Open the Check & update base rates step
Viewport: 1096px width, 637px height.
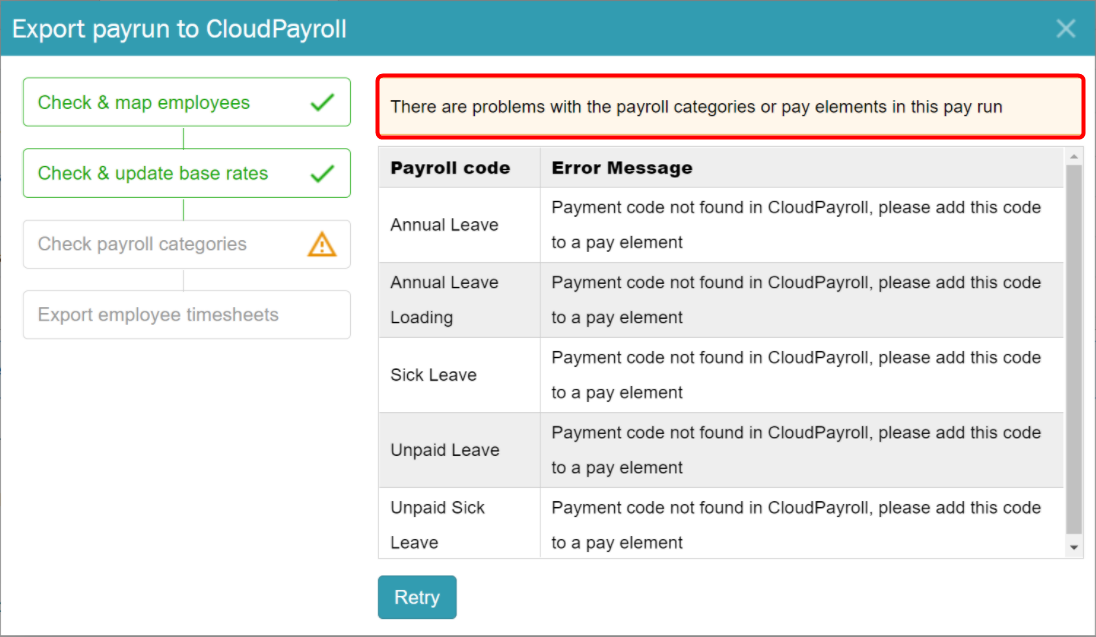[x=187, y=173]
